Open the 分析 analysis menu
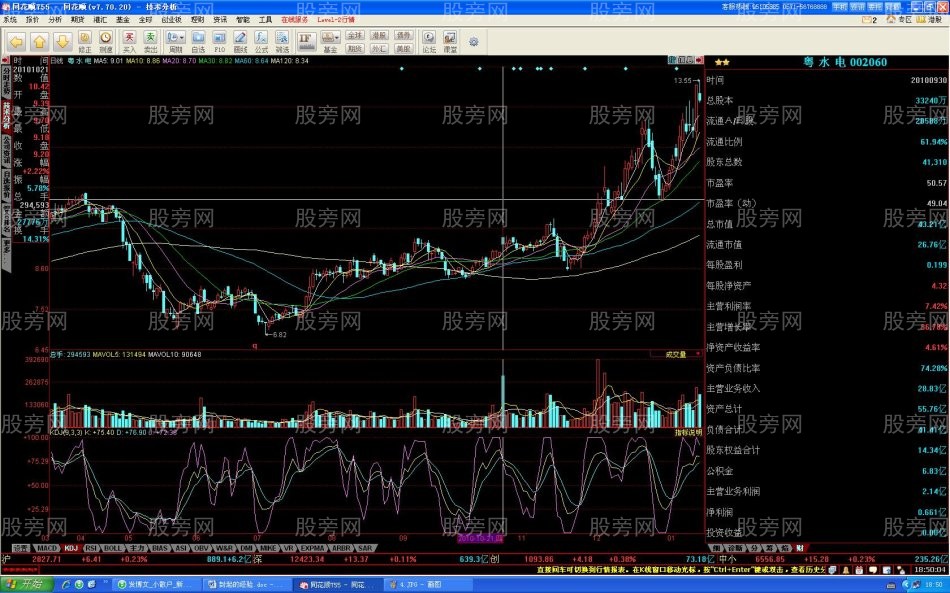 55,20
